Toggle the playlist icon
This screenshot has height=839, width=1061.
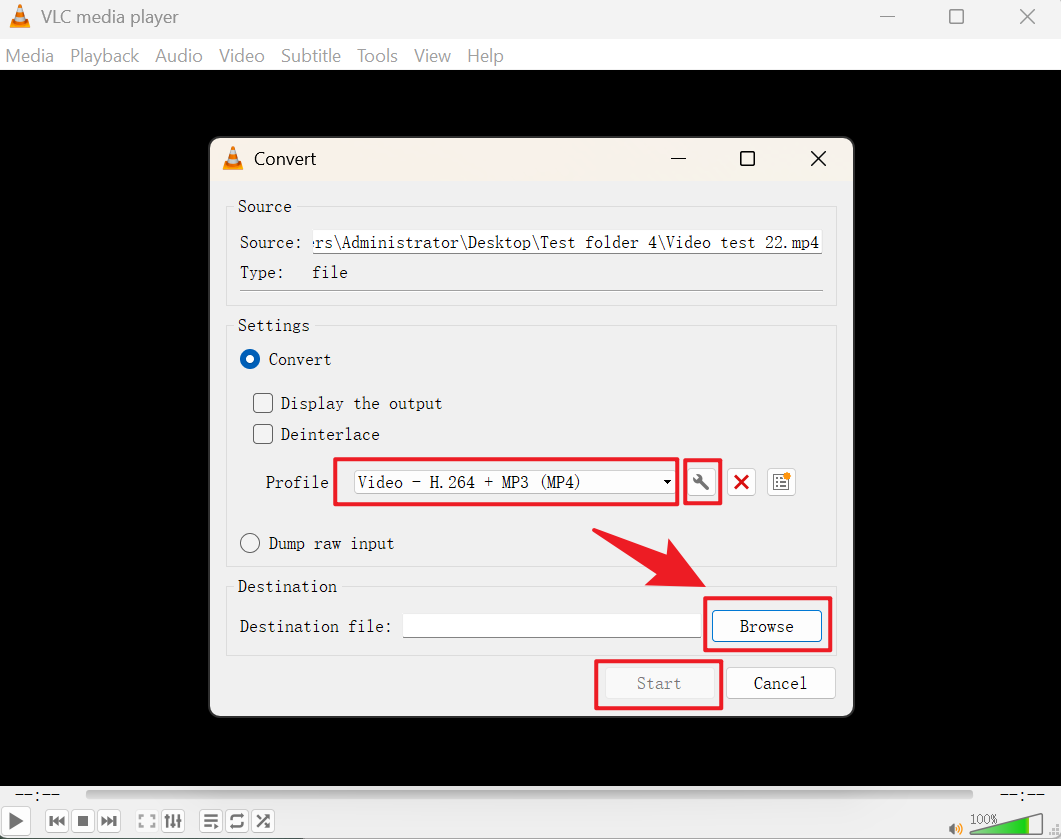[211, 821]
